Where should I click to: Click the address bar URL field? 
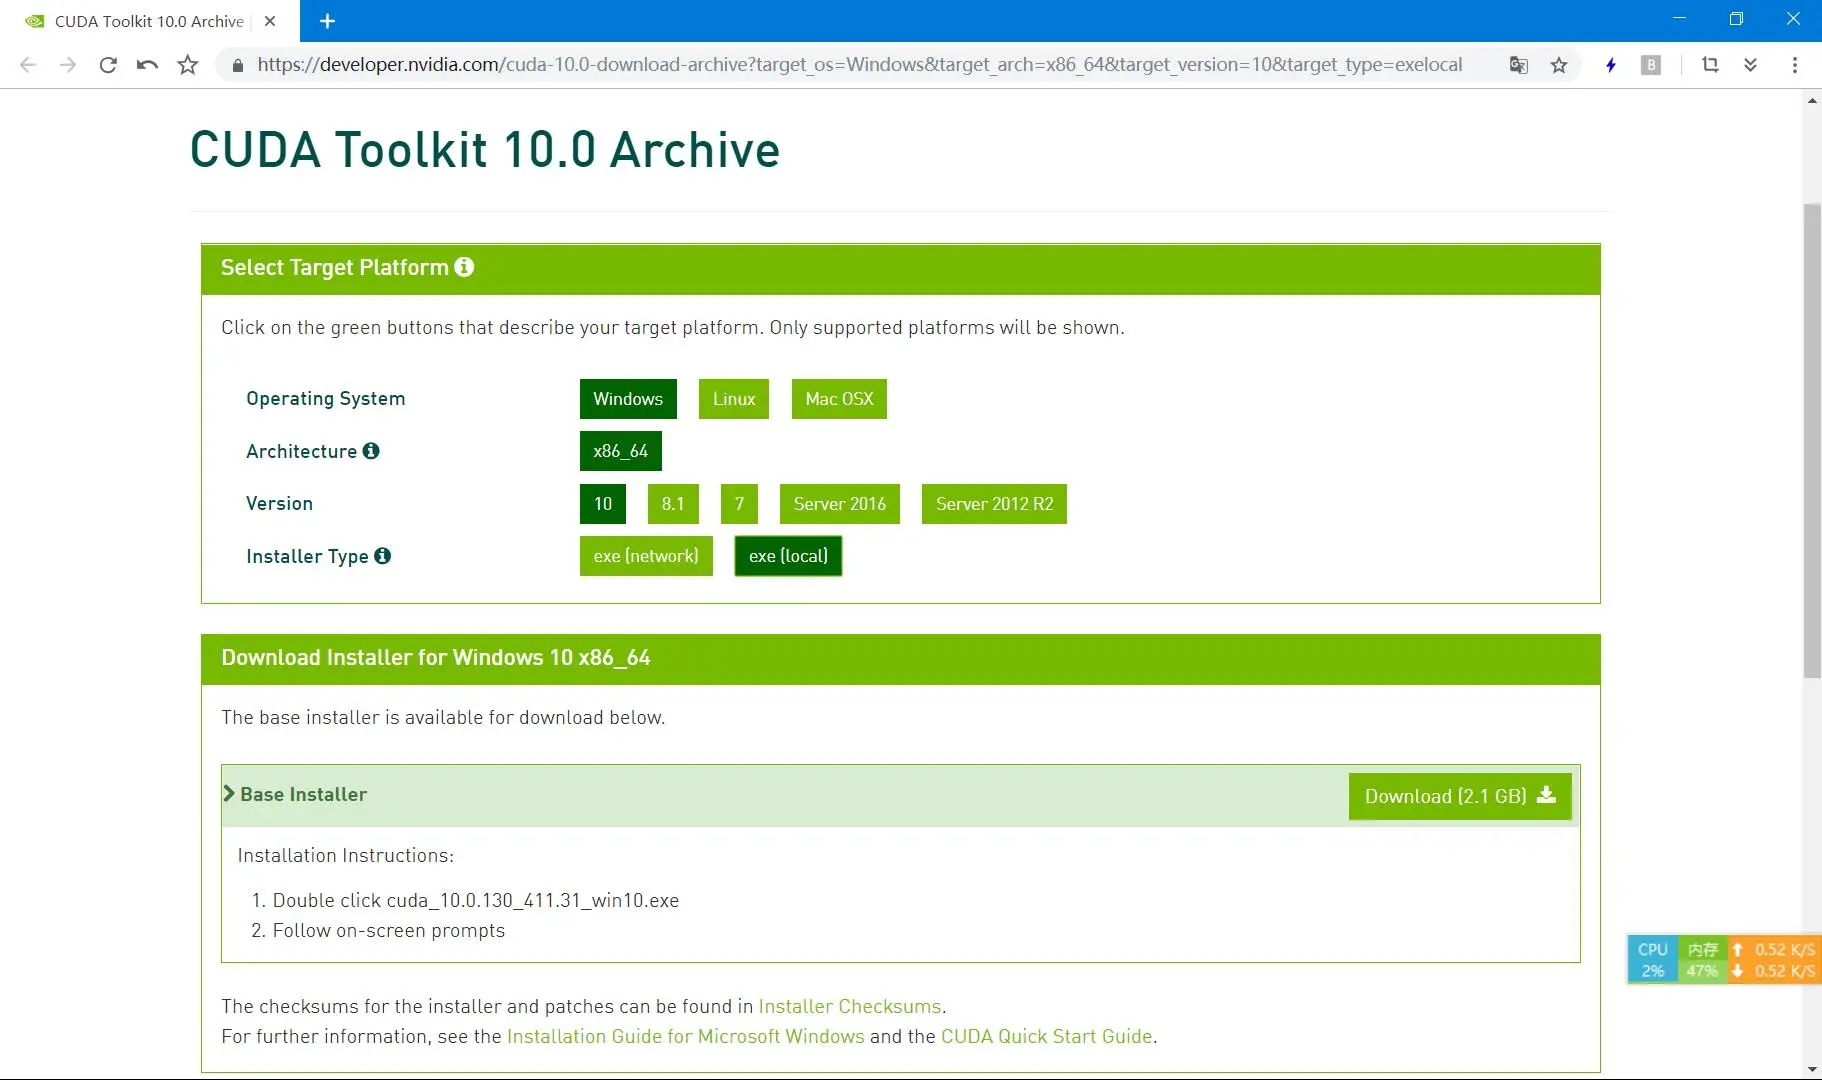[x=860, y=65]
